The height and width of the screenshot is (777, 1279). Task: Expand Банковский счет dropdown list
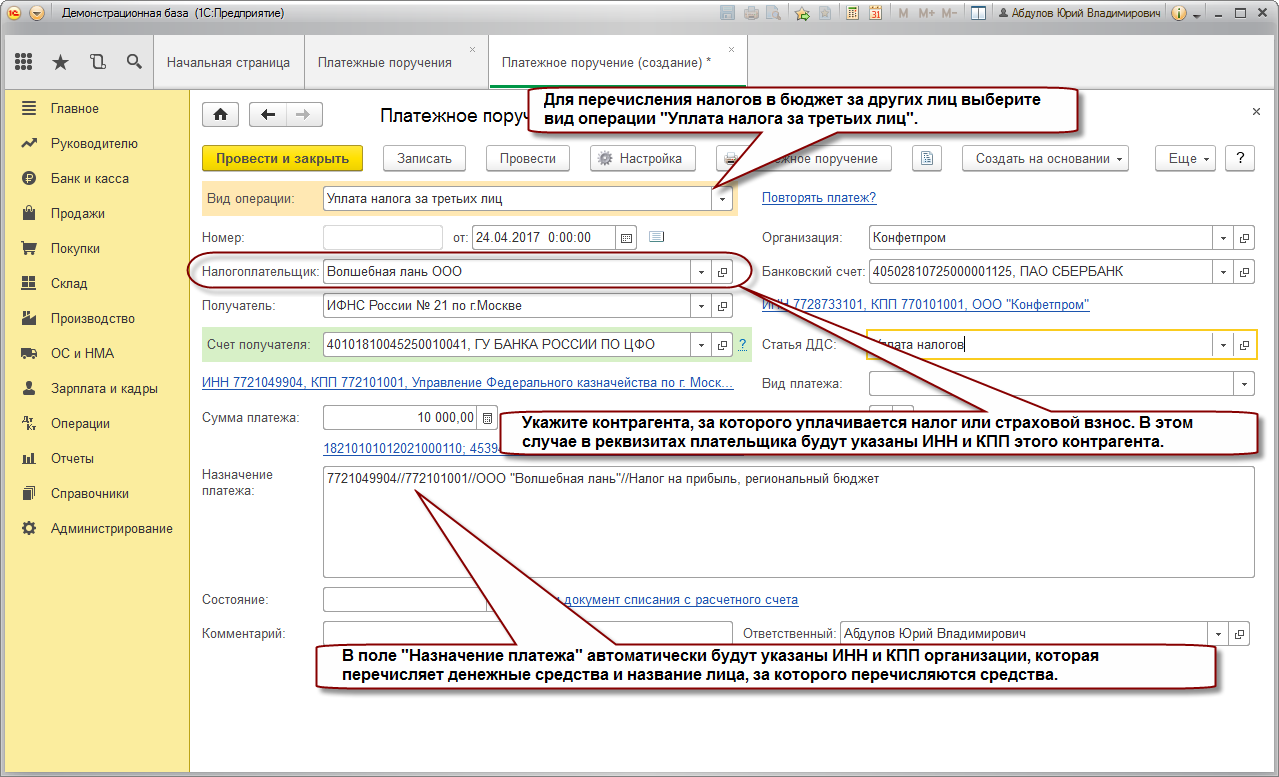tap(1223, 272)
